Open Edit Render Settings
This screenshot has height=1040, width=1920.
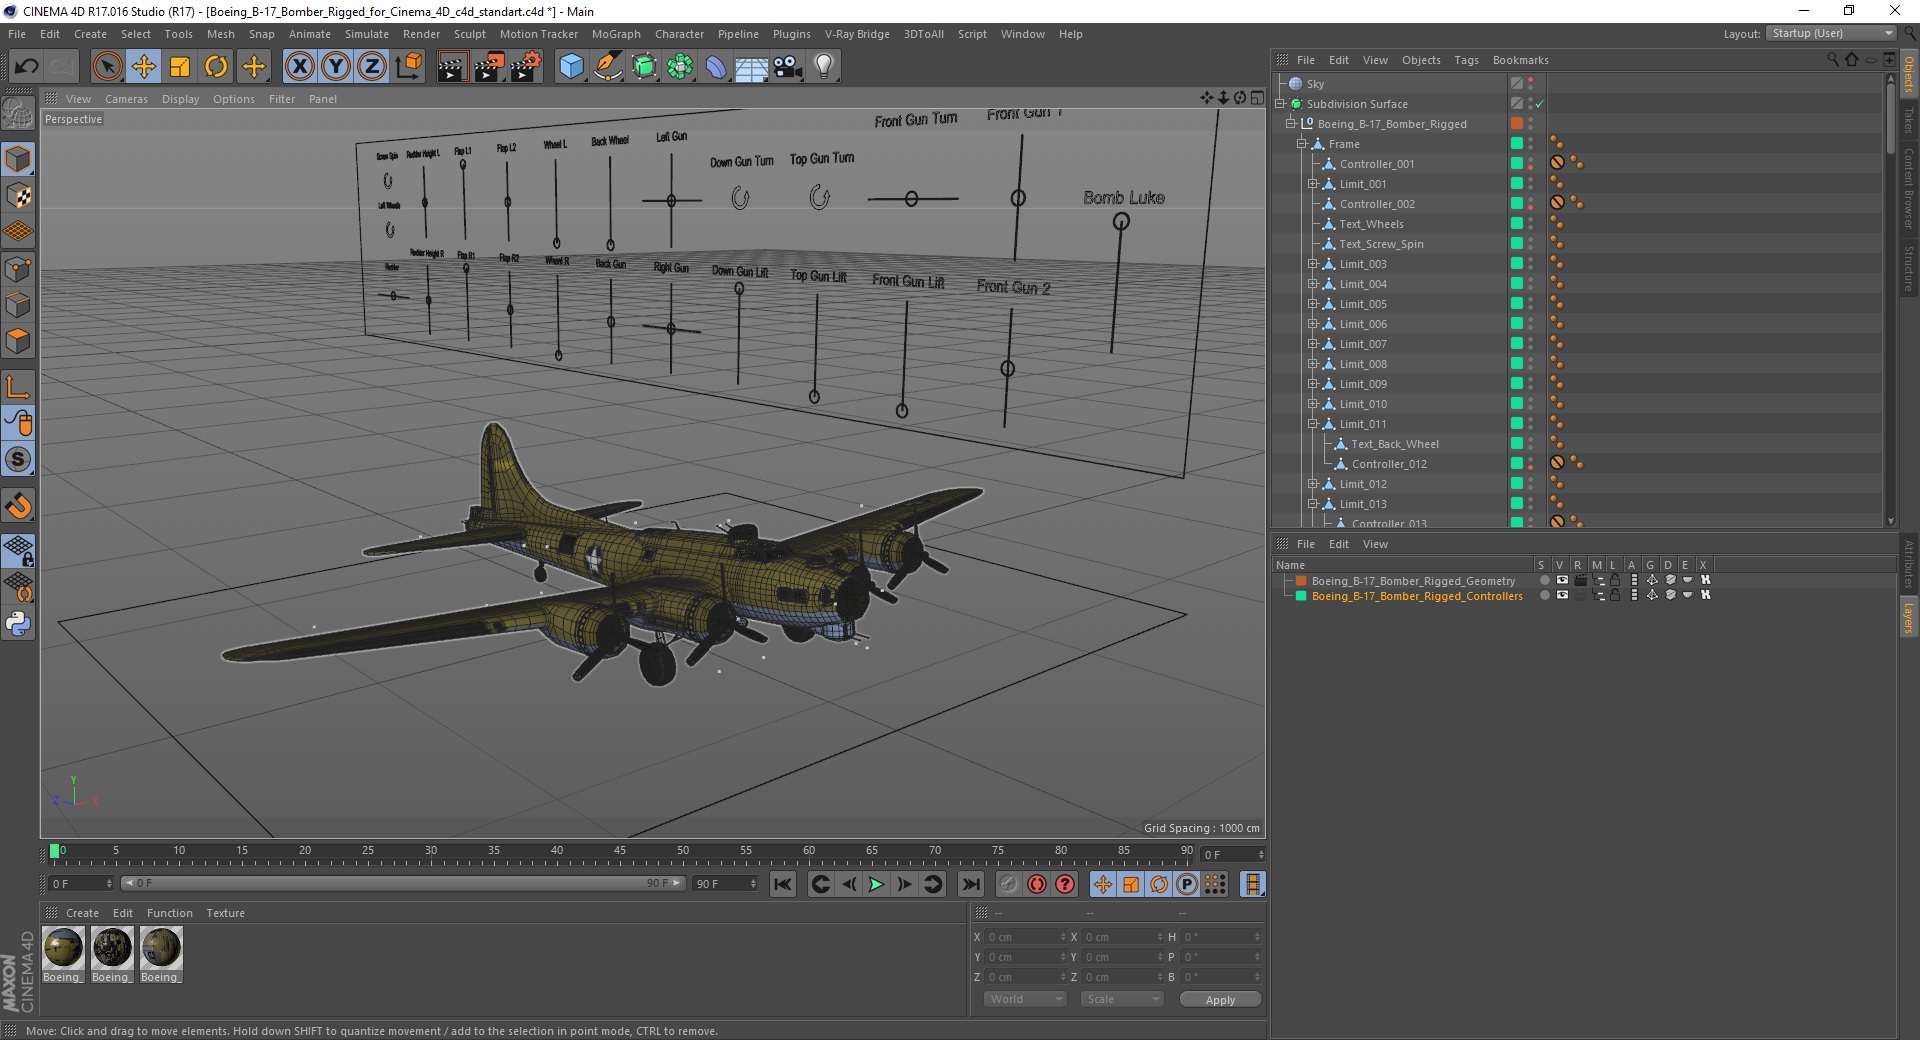tap(526, 67)
